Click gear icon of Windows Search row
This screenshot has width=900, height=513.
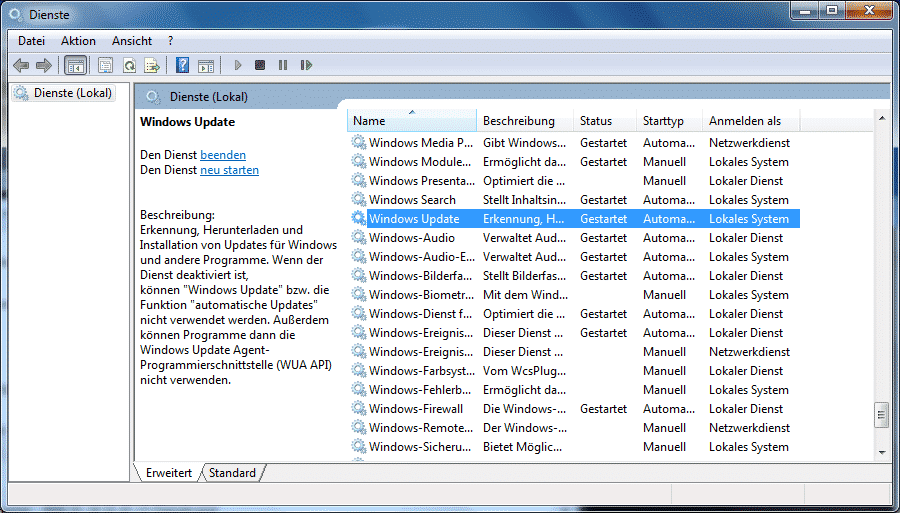point(359,200)
